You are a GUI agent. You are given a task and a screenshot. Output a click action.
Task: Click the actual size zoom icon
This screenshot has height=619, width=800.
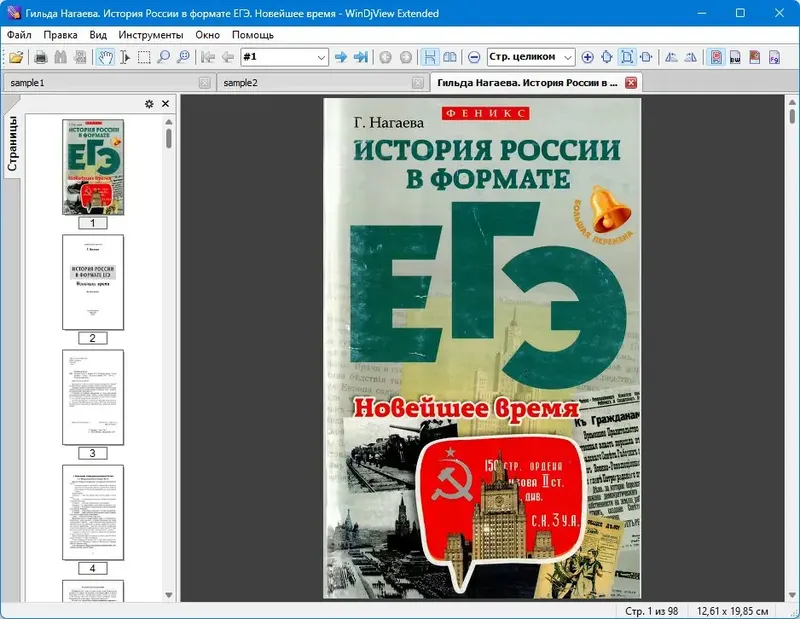tap(607, 57)
